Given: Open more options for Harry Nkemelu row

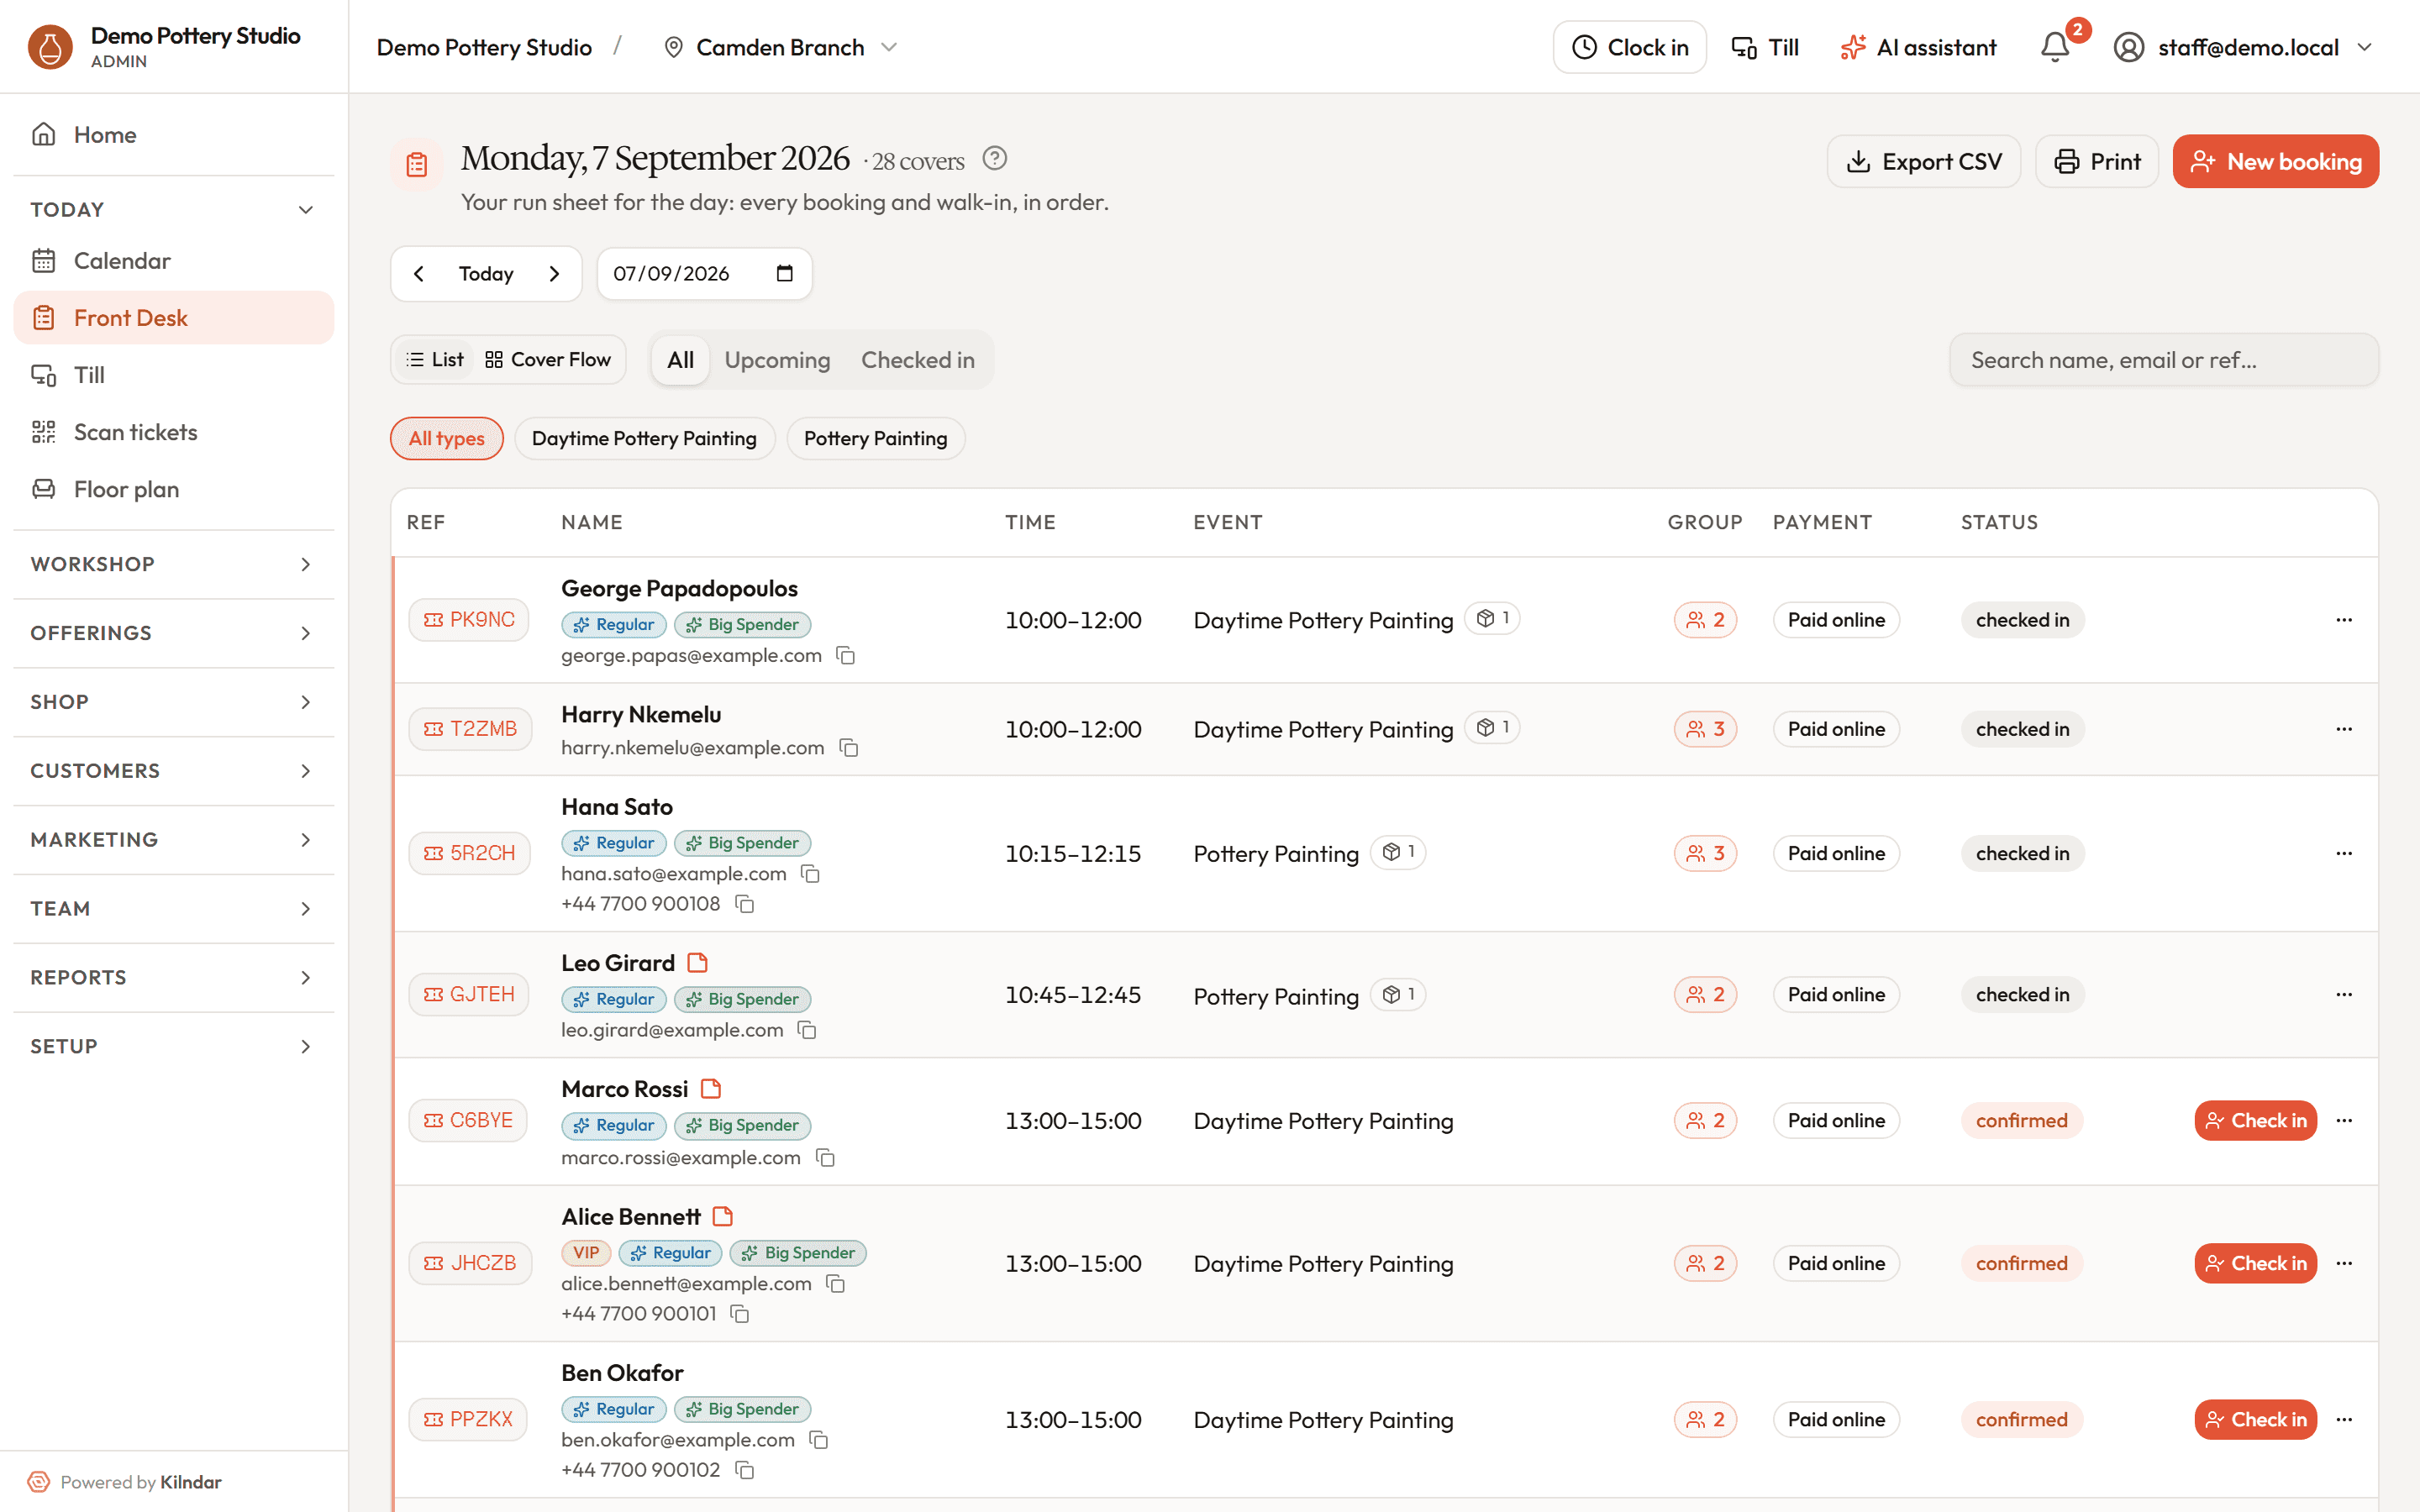Looking at the screenshot, I should (2344, 729).
